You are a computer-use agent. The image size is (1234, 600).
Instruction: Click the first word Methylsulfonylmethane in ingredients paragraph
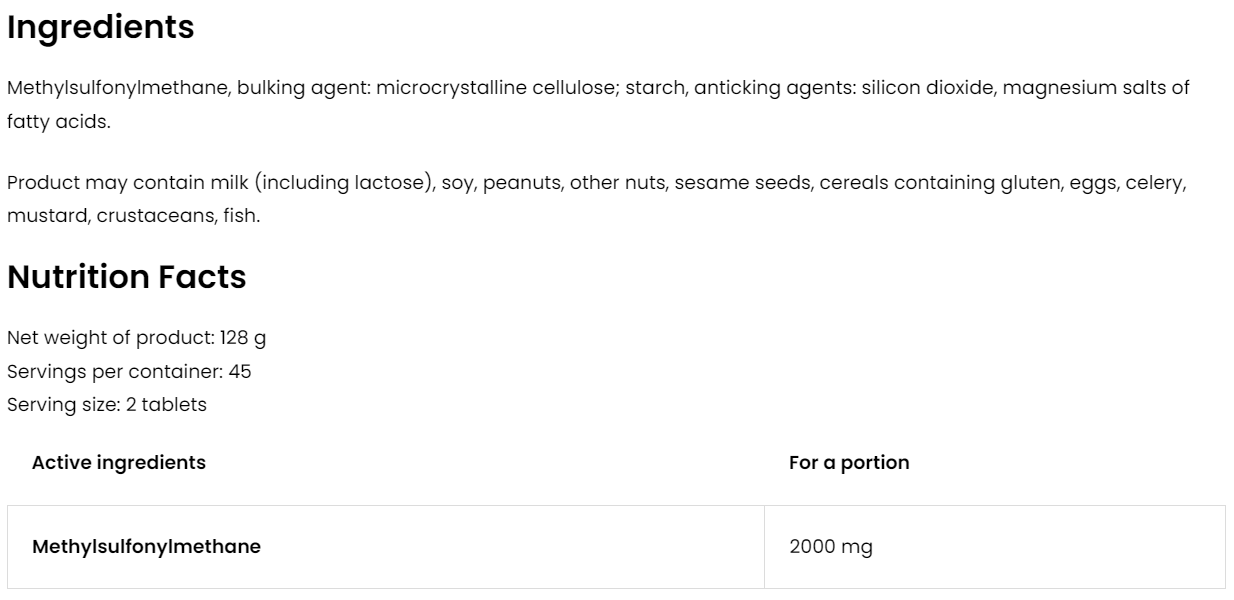[119, 88]
